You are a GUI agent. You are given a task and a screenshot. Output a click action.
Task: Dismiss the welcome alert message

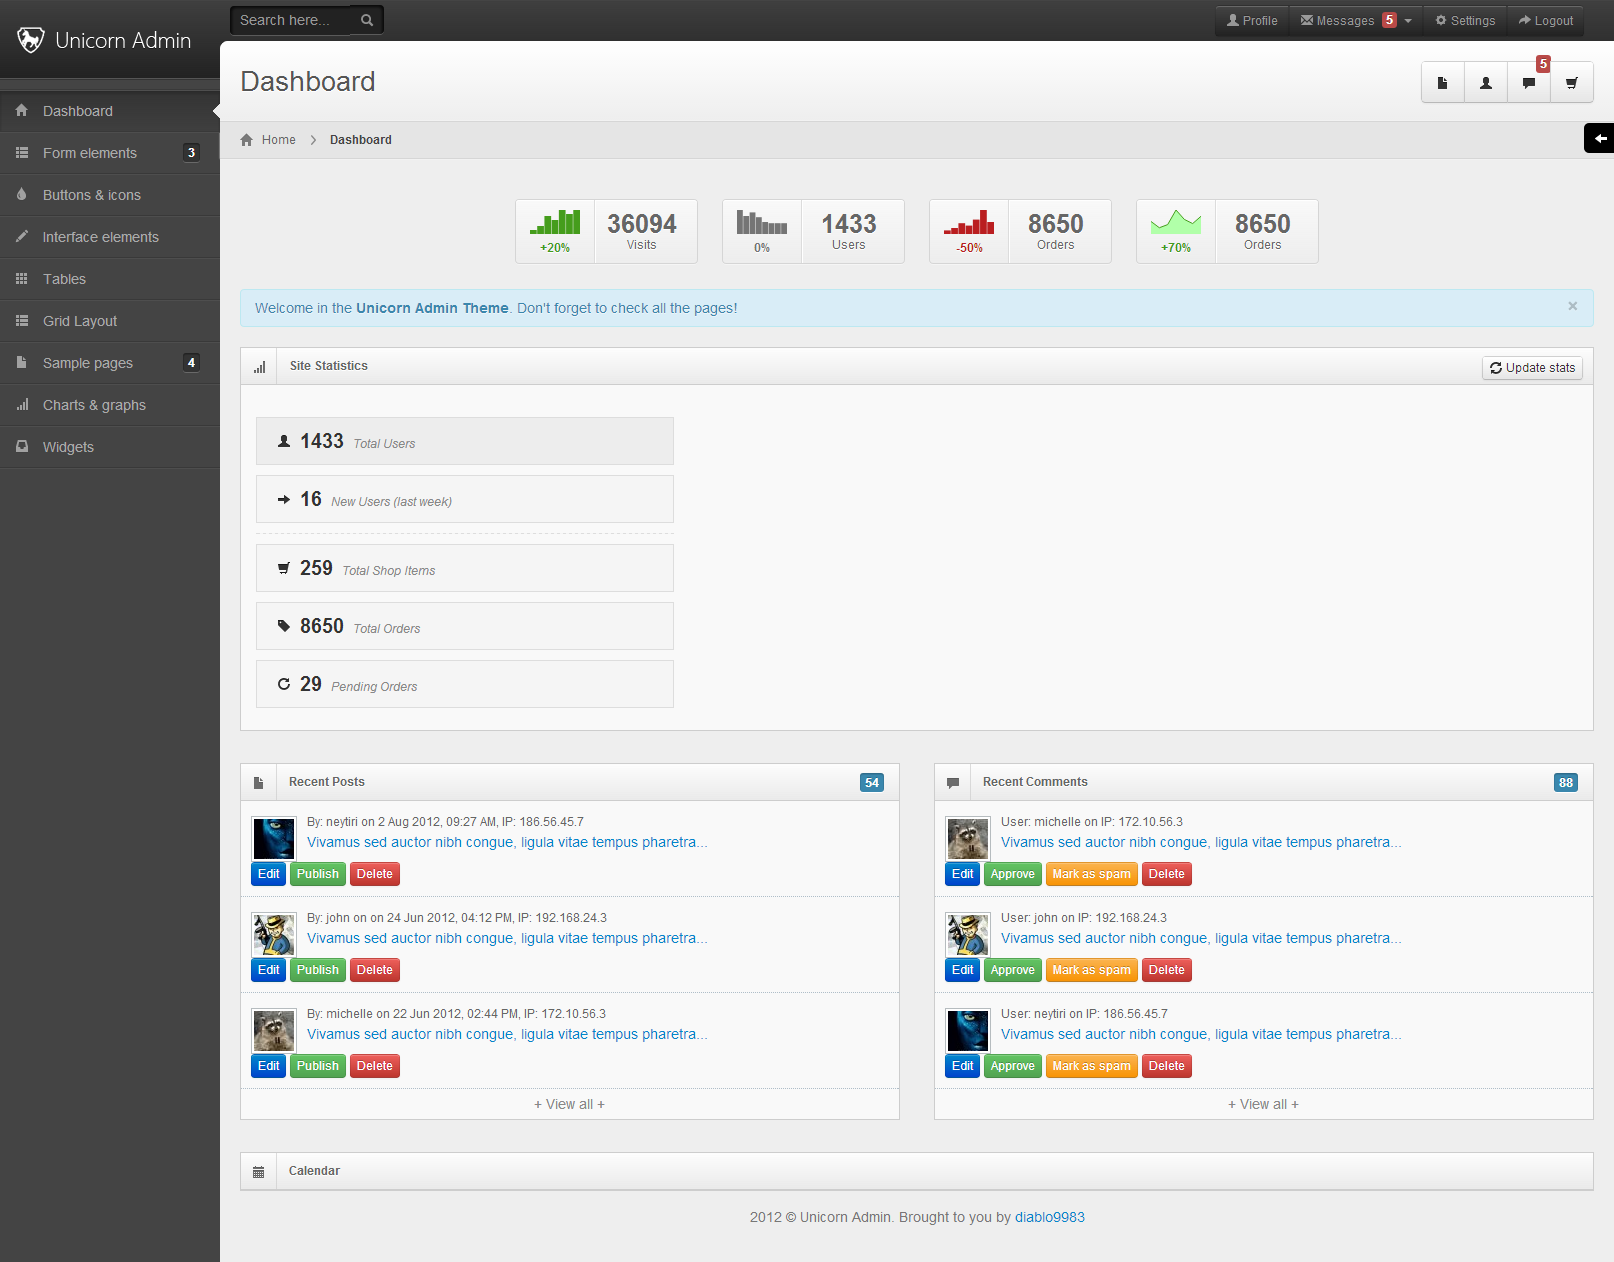1572,306
